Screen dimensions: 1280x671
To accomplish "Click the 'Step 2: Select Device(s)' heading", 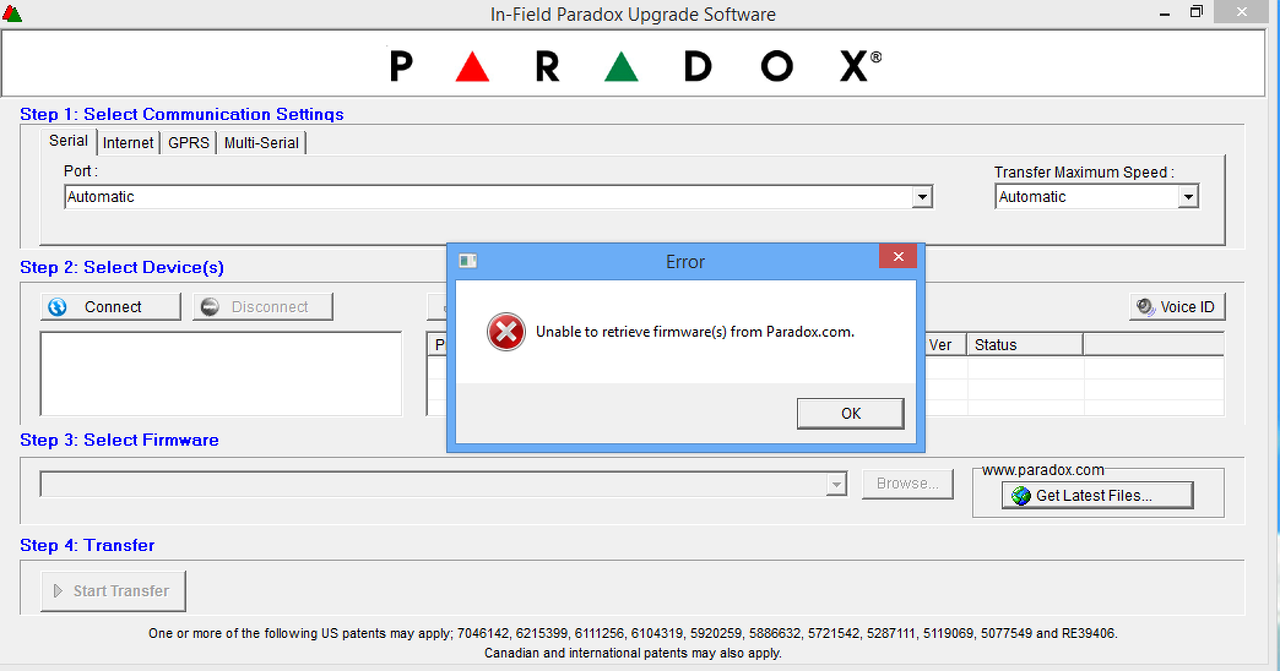I will [x=122, y=267].
